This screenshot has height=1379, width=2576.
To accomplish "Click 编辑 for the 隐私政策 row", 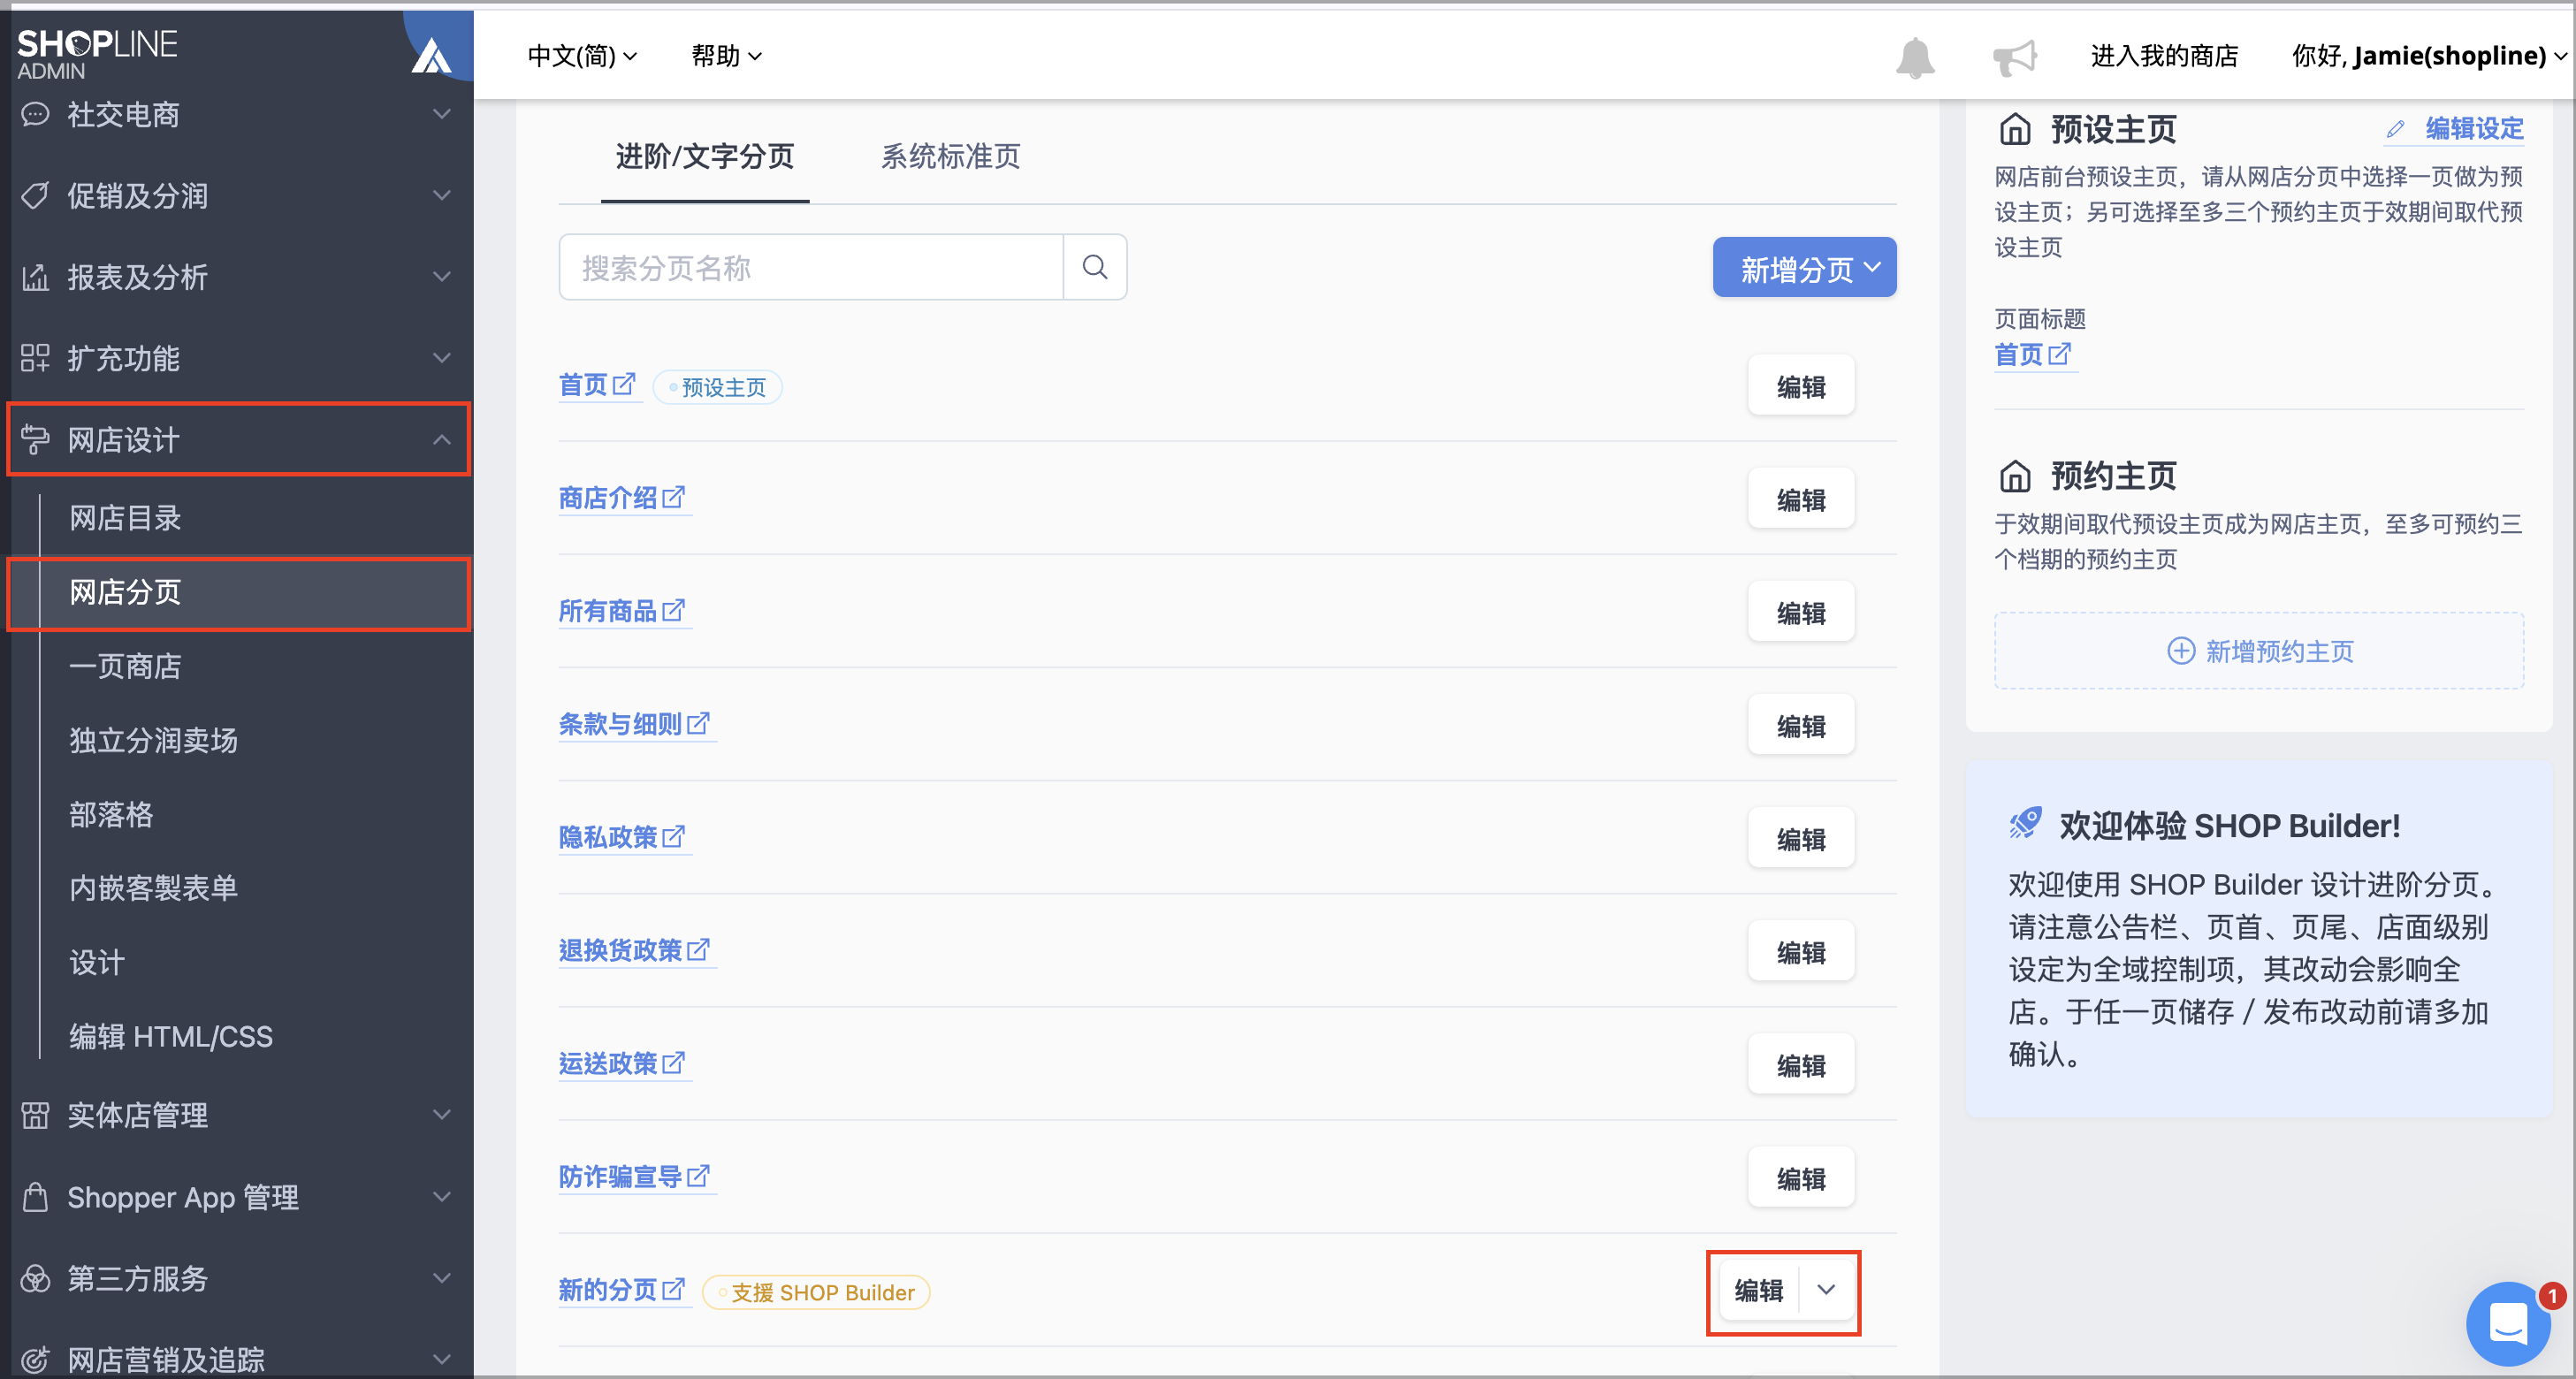I will pyautogui.click(x=1801, y=838).
